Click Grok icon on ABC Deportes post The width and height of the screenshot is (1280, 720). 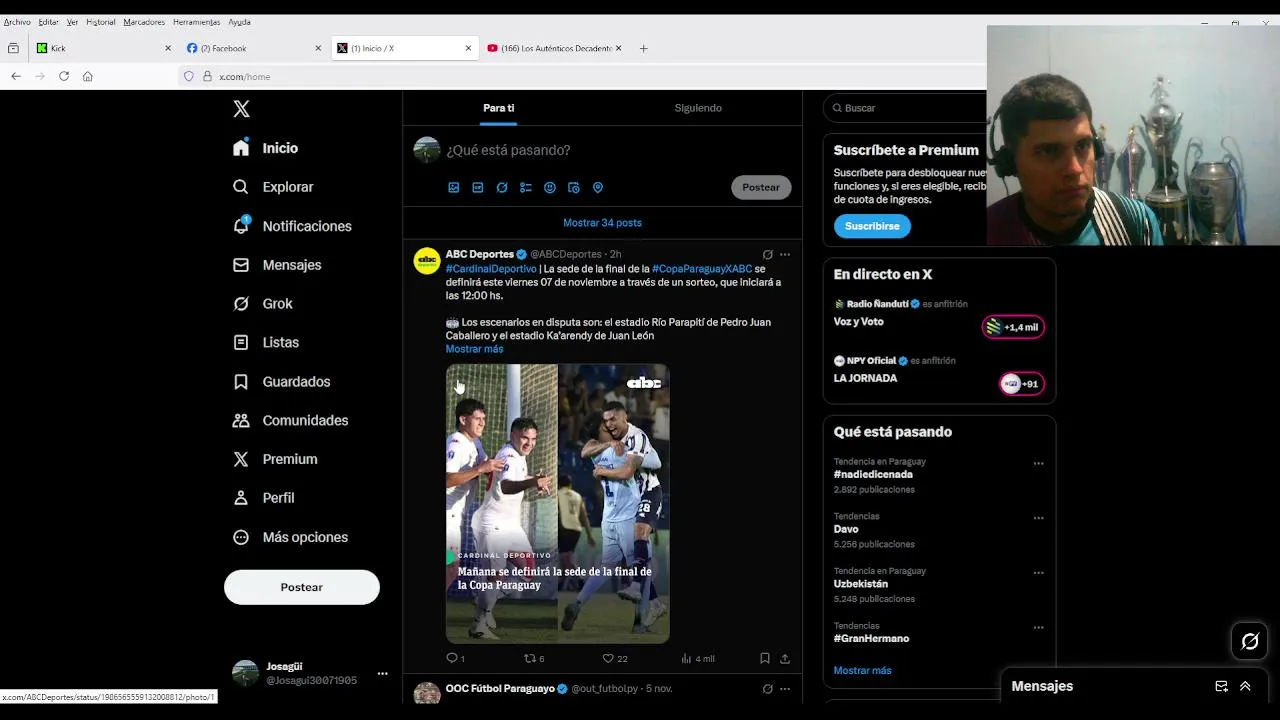(x=768, y=254)
